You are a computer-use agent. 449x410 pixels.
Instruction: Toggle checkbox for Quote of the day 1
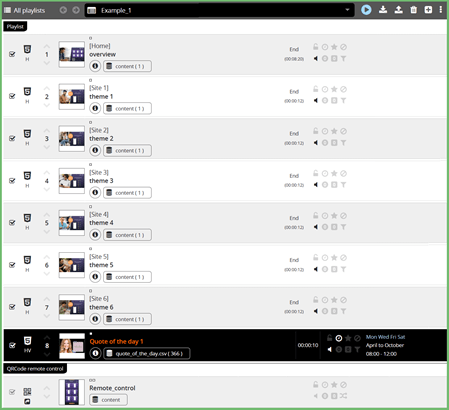(12, 345)
